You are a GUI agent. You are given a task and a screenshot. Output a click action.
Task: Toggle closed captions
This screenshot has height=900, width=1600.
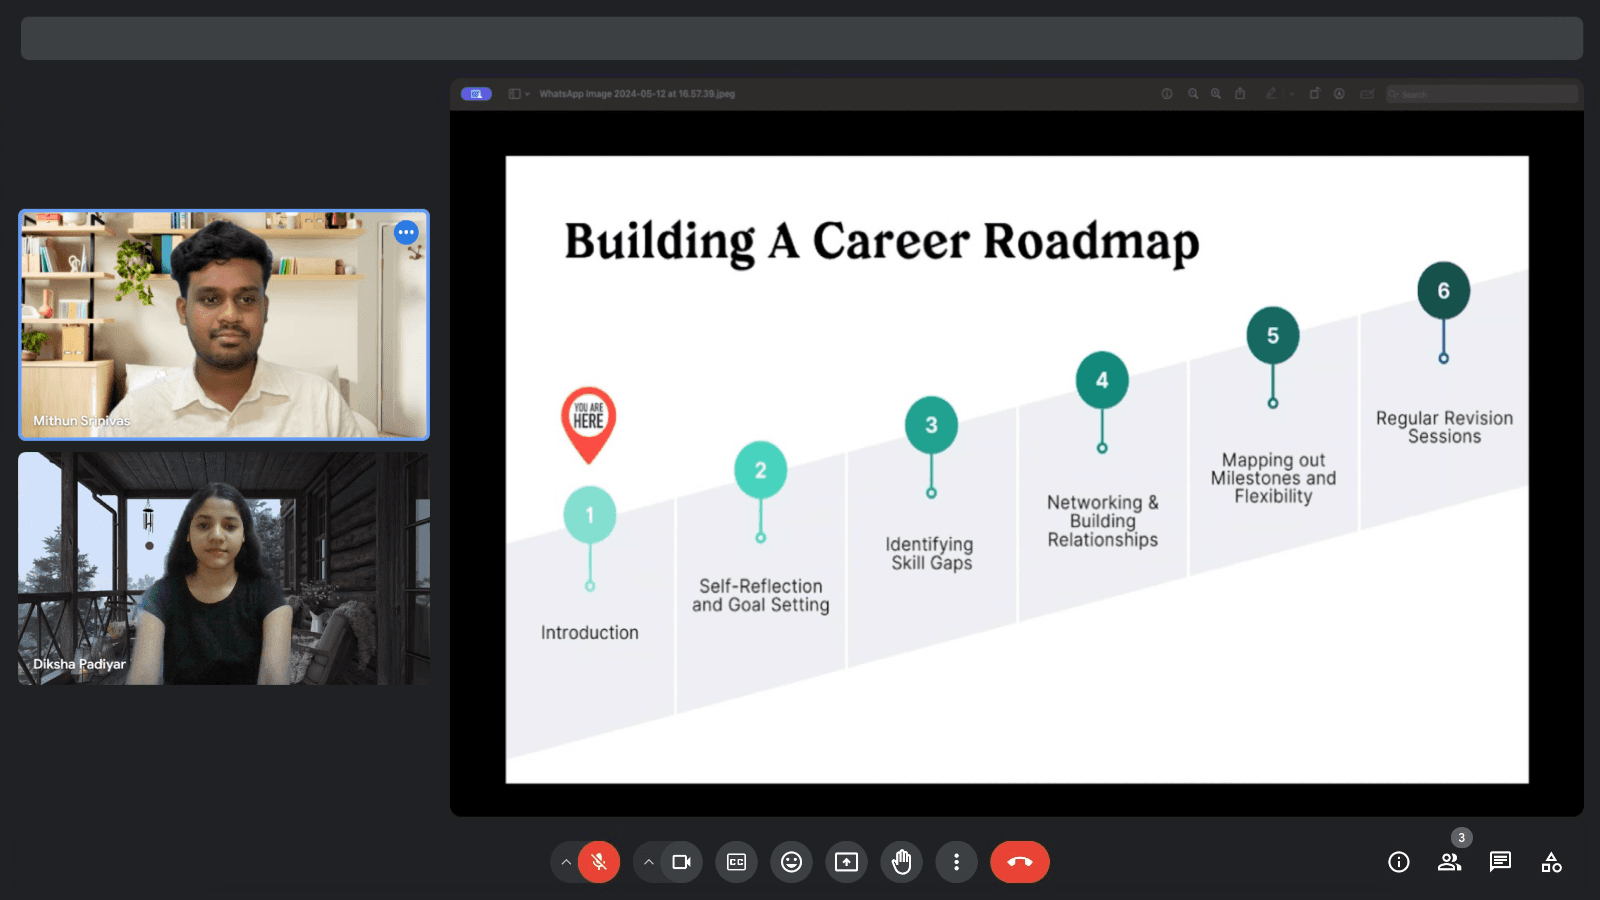click(737, 862)
